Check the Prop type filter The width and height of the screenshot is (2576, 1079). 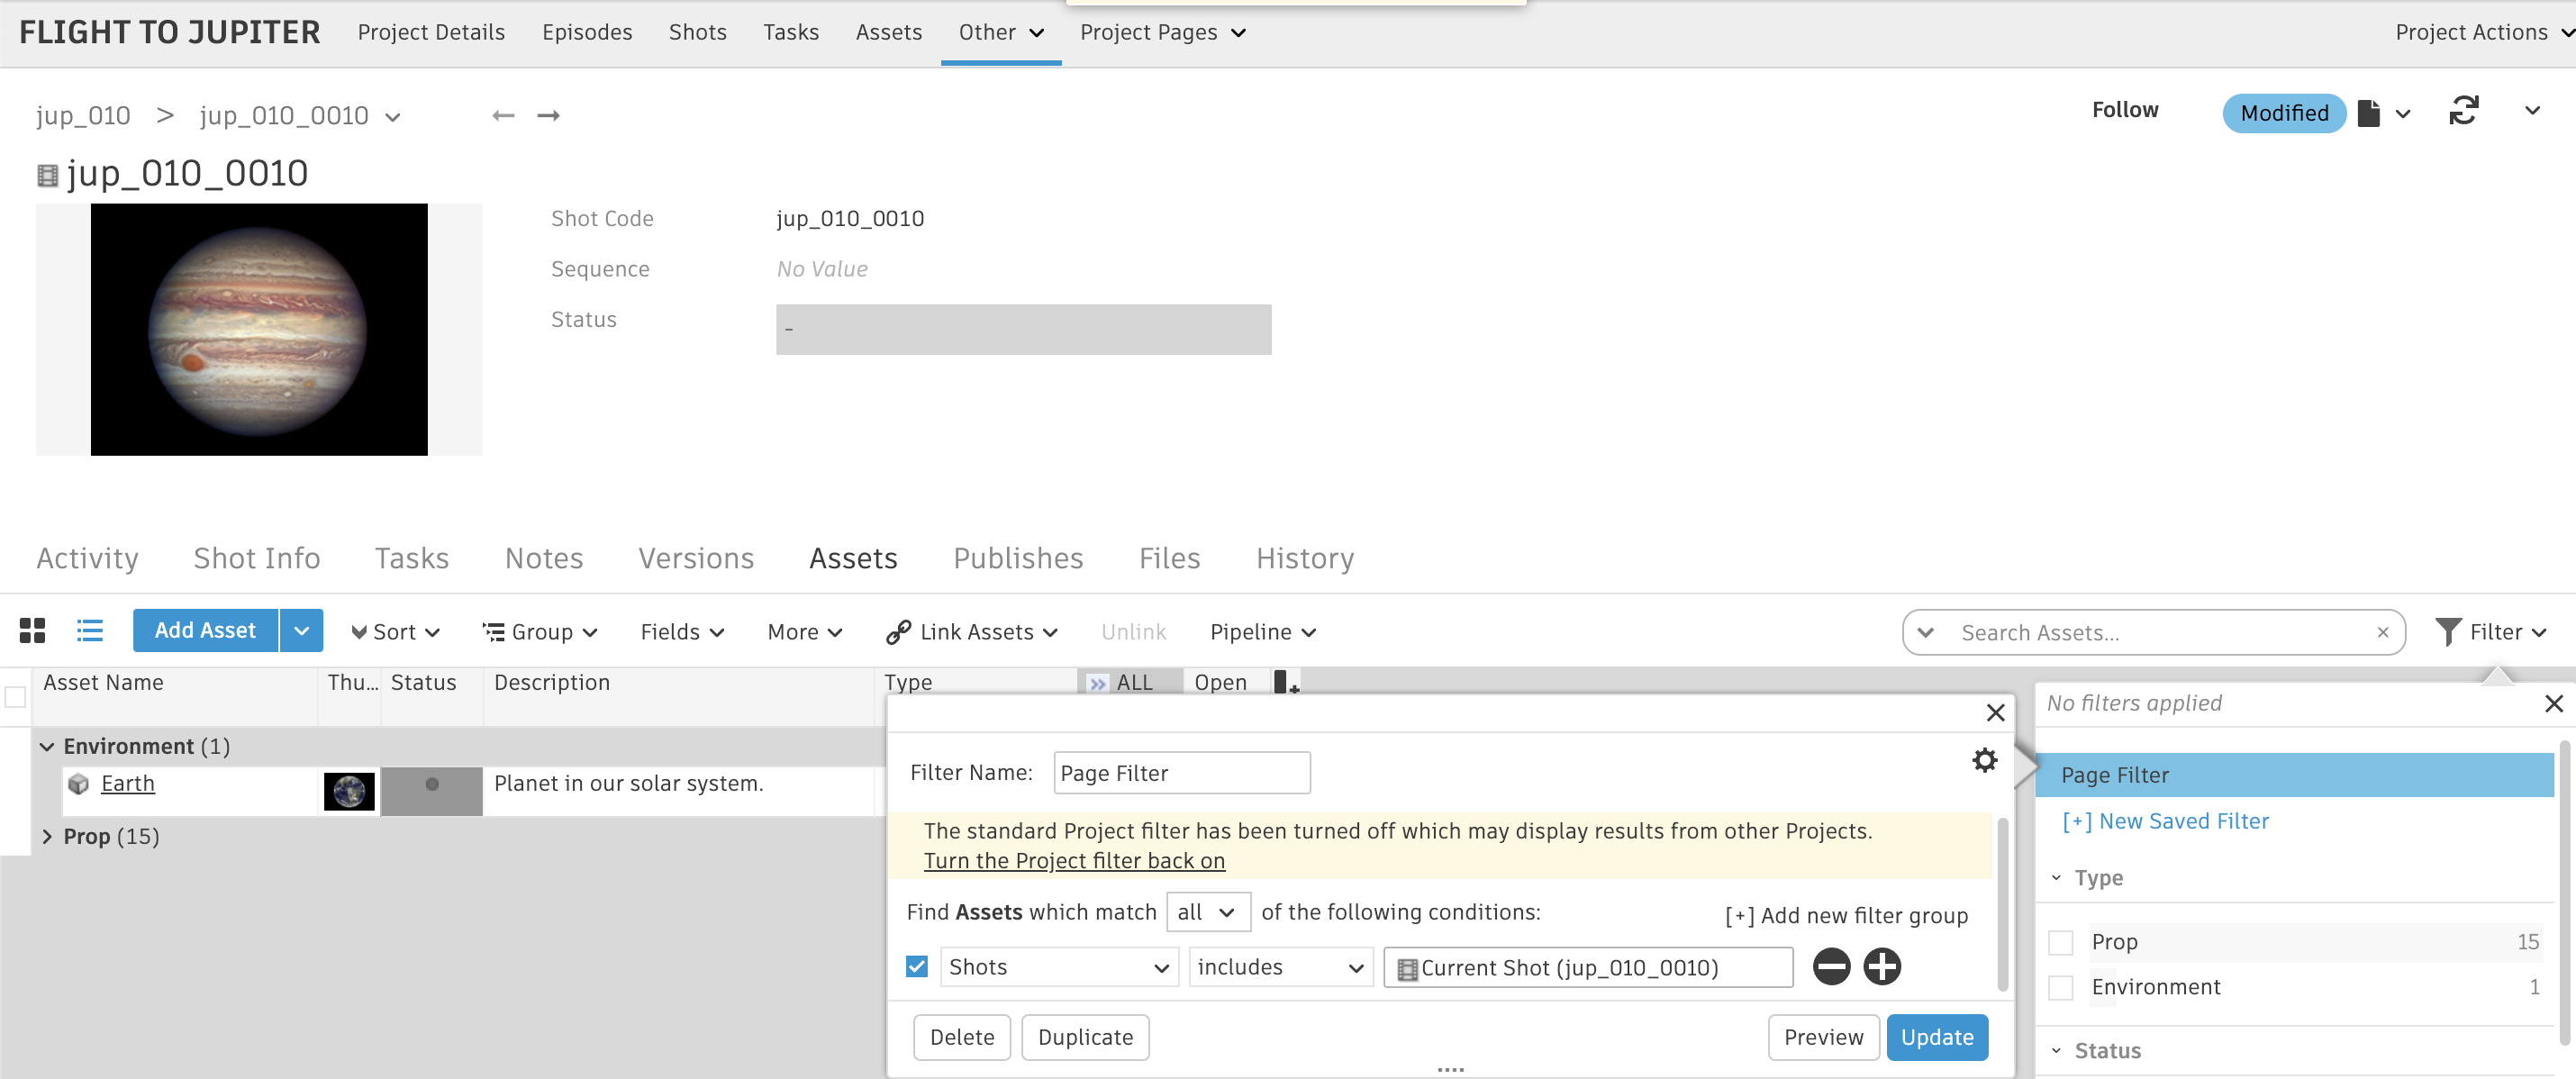point(2060,942)
